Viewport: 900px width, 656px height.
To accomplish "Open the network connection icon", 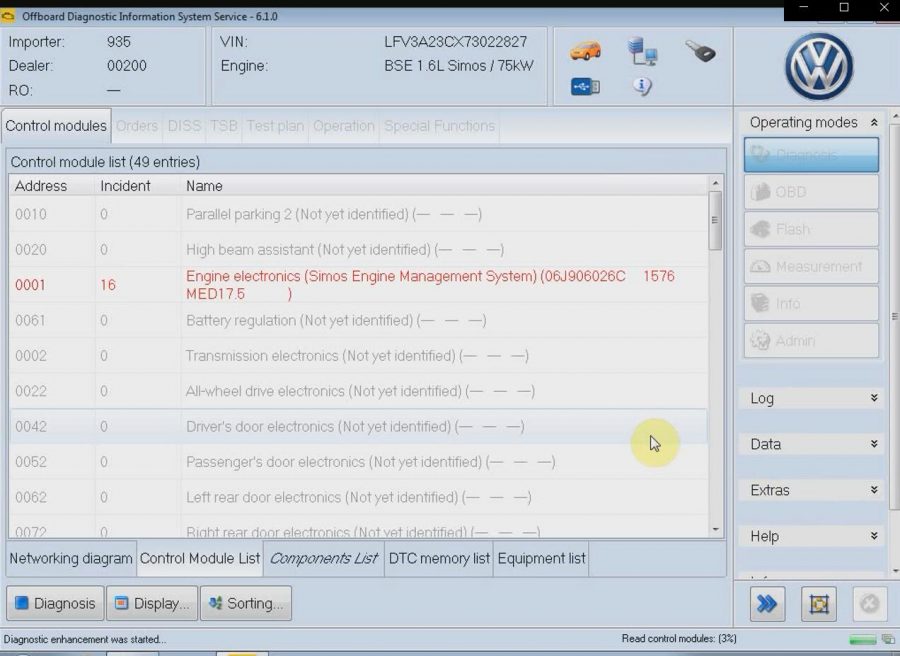I will (641, 50).
